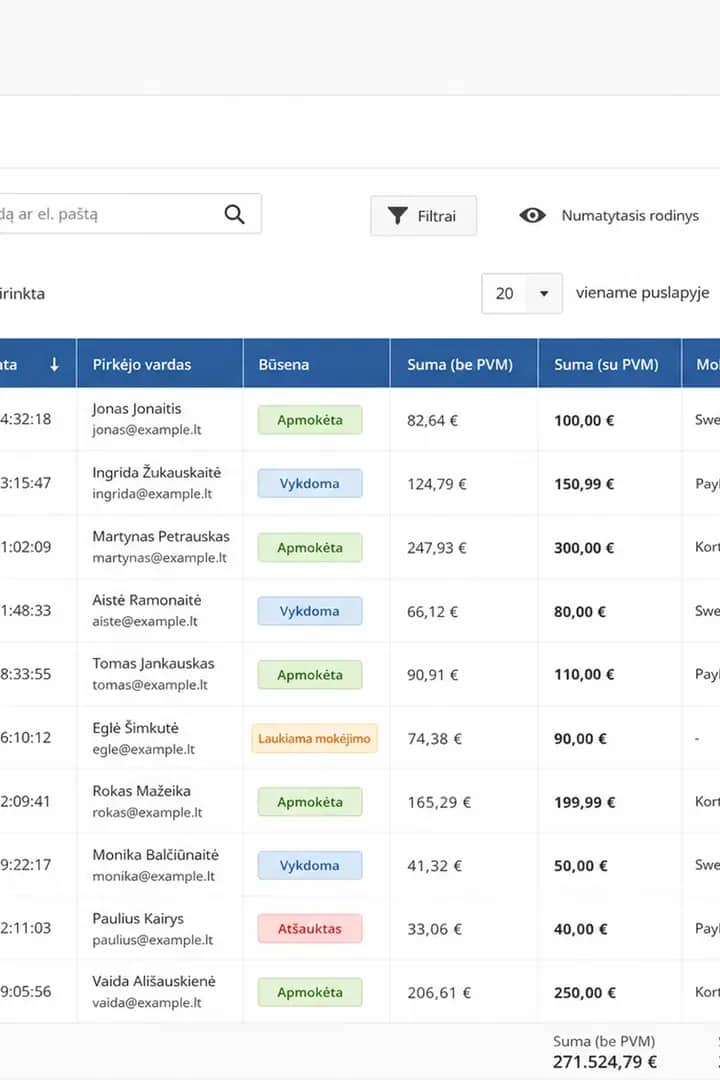
Task: Select email martynas@example.lt
Action: [x=160, y=558]
